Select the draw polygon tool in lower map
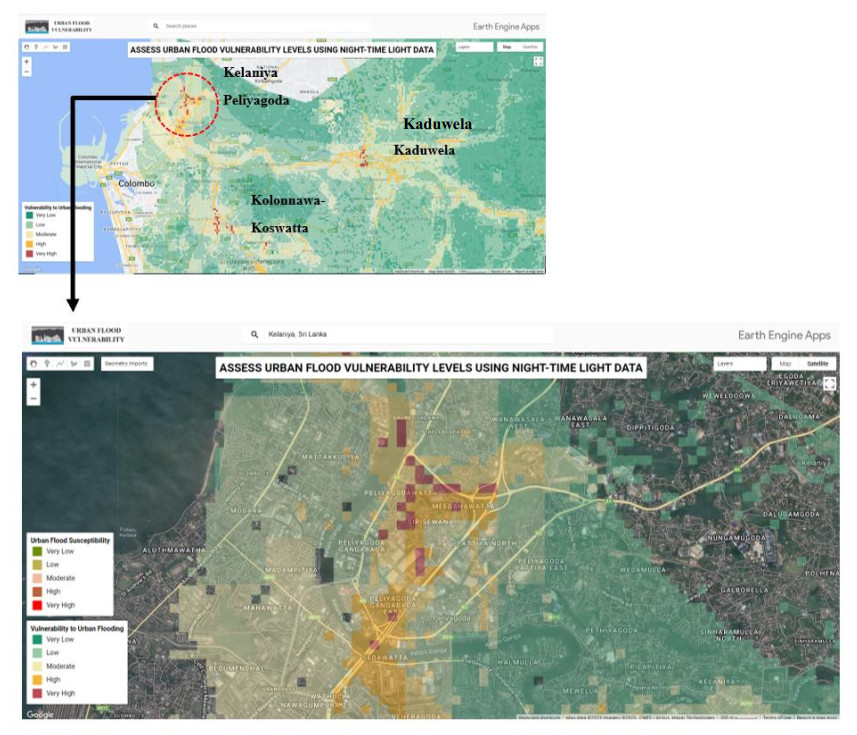Image resolution: width=857 pixels, height=735 pixels. [x=73, y=364]
